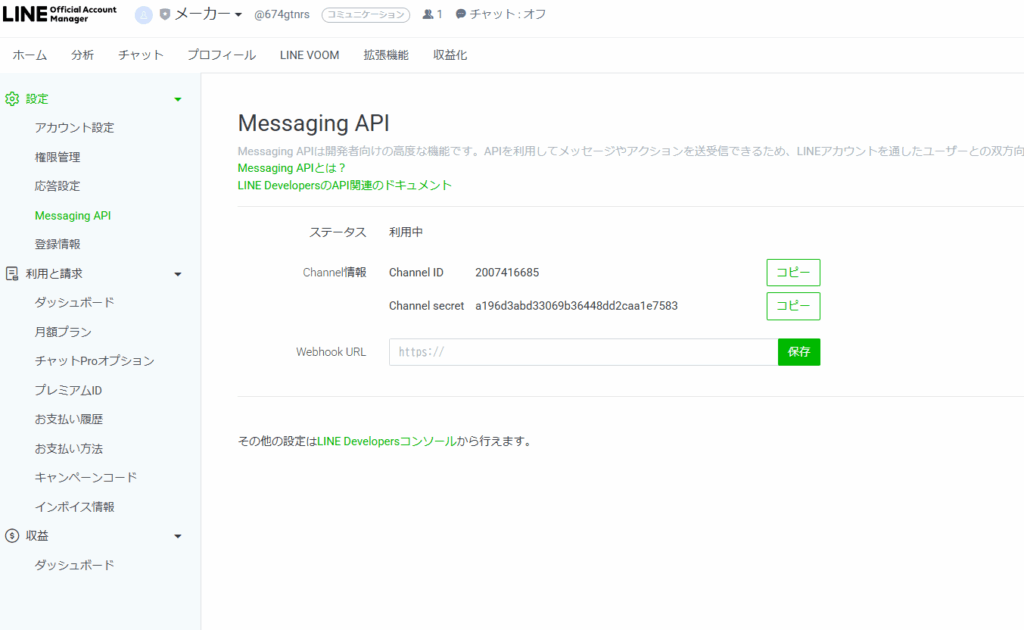Copy the Channel ID
This screenshot has height=630, width=1024.
pyautogui.click(x=793, y=272)
